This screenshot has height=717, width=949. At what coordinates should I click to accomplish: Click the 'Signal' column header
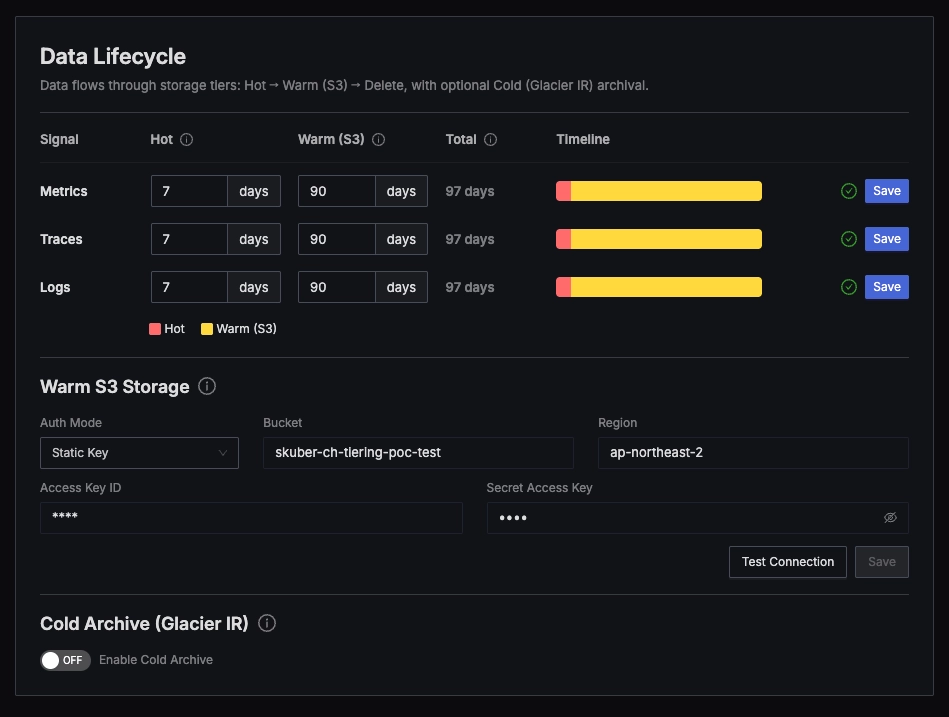click(x=59, y=139)
